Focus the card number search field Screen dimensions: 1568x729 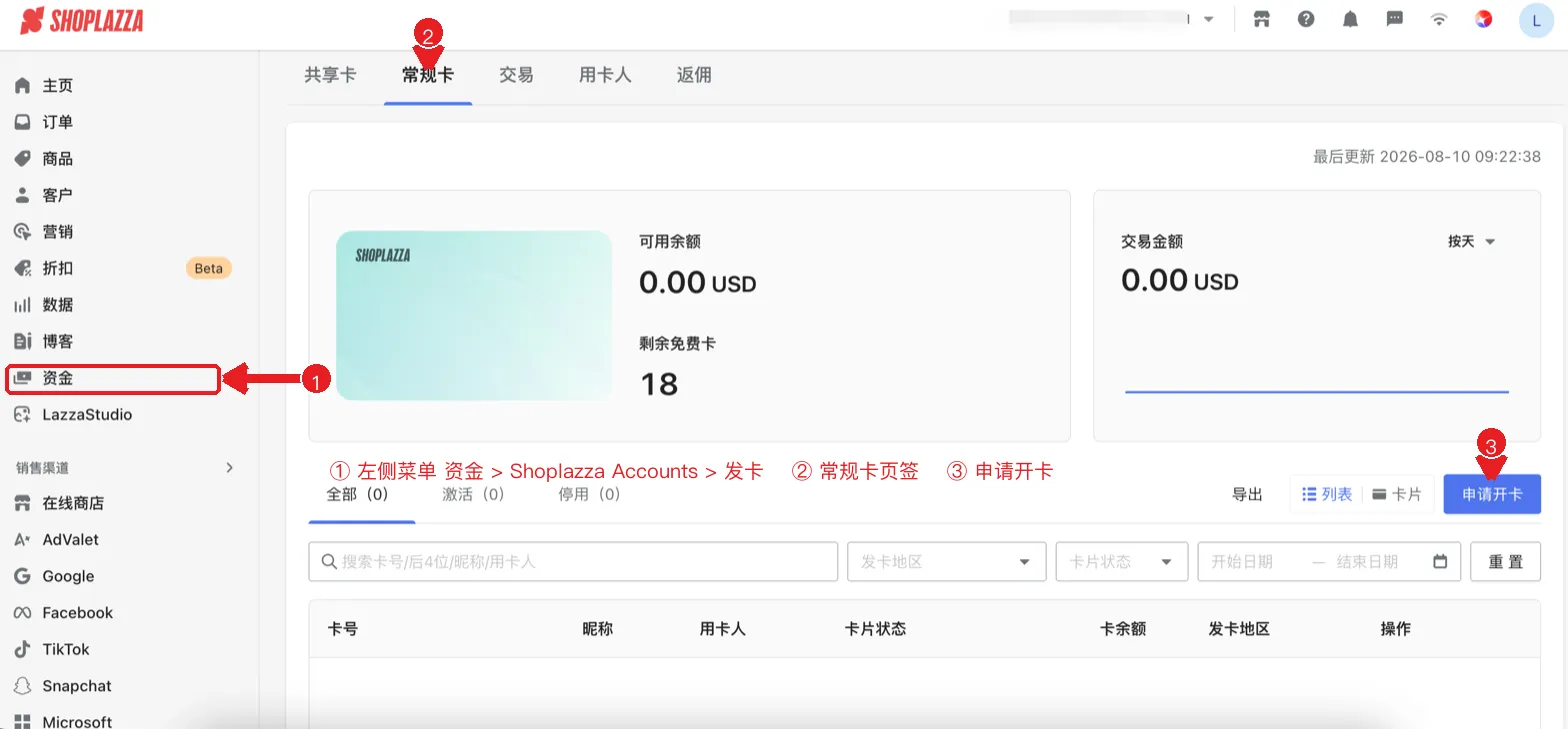pyautogui.click(x=573, y=562)
